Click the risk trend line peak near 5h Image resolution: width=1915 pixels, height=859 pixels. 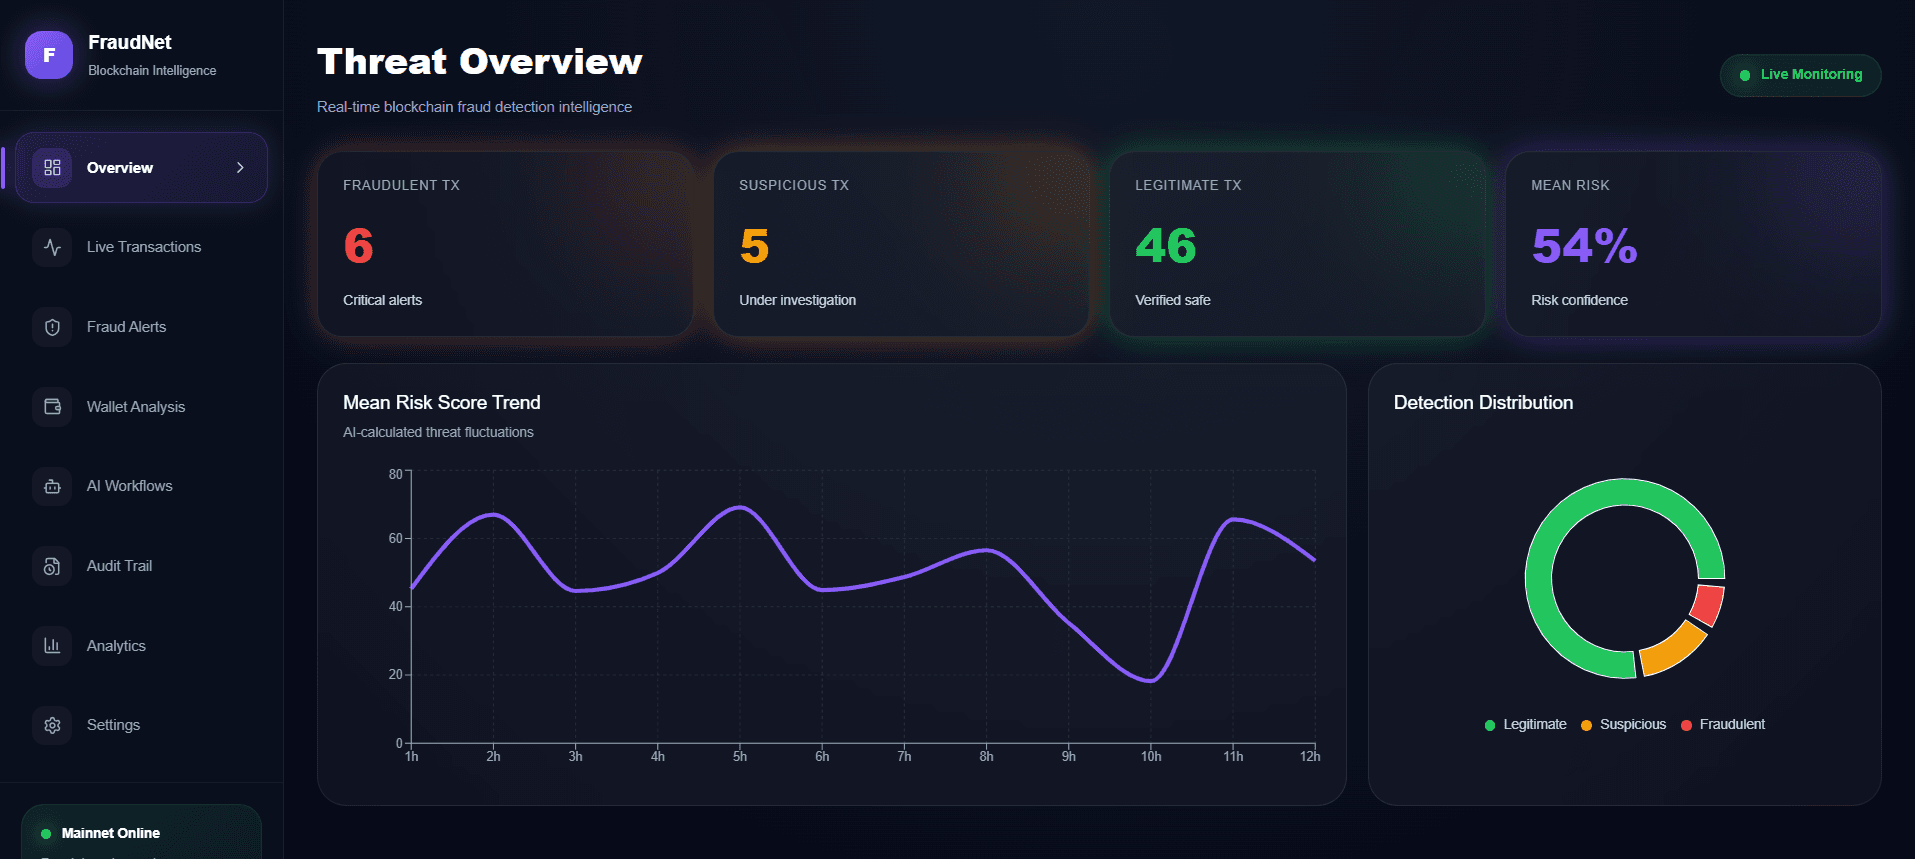(740, 508)
